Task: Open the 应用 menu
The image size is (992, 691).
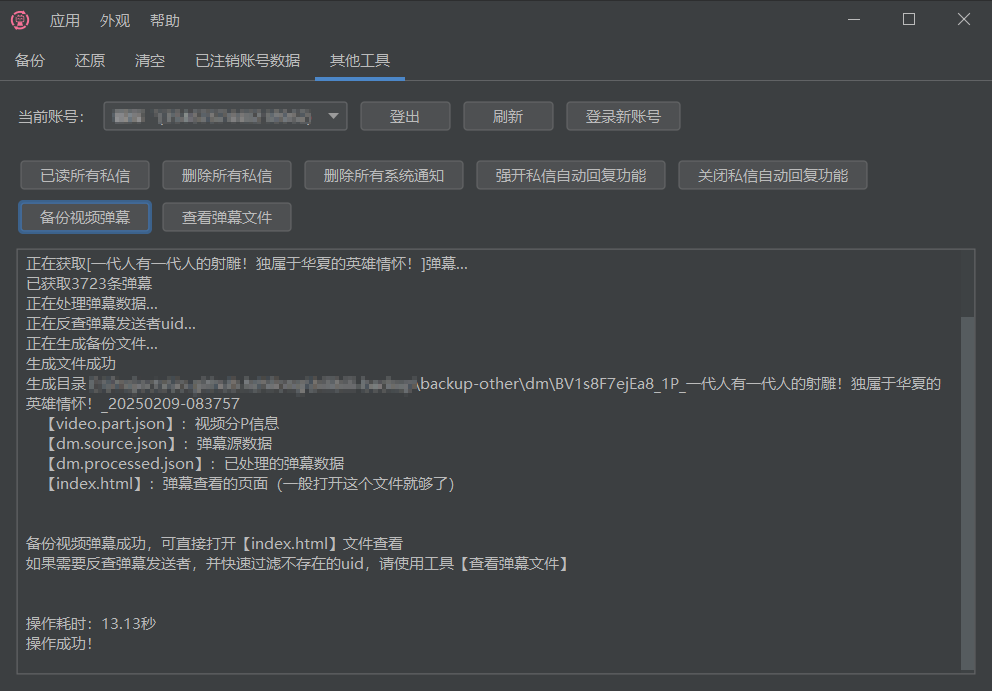Action: (65, 20)
